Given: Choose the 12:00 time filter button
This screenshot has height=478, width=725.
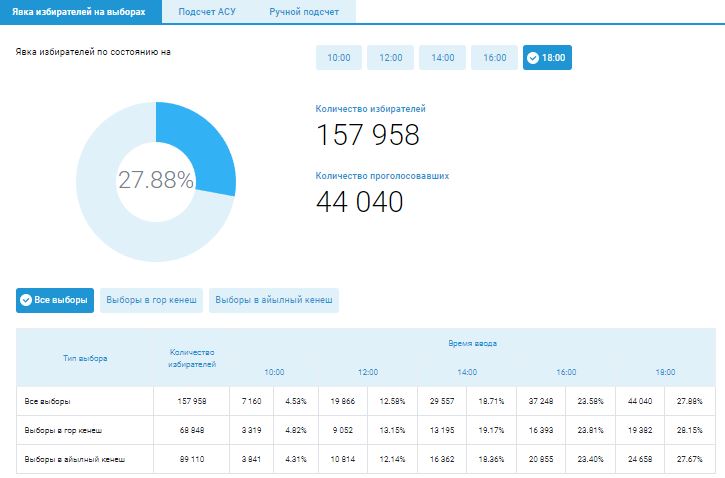Looking at the screenshot, I should coord(391,58).
